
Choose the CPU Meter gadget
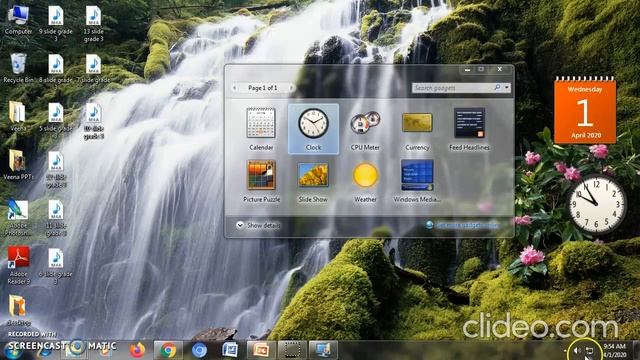pyautogui.click(x=365, y=129)
